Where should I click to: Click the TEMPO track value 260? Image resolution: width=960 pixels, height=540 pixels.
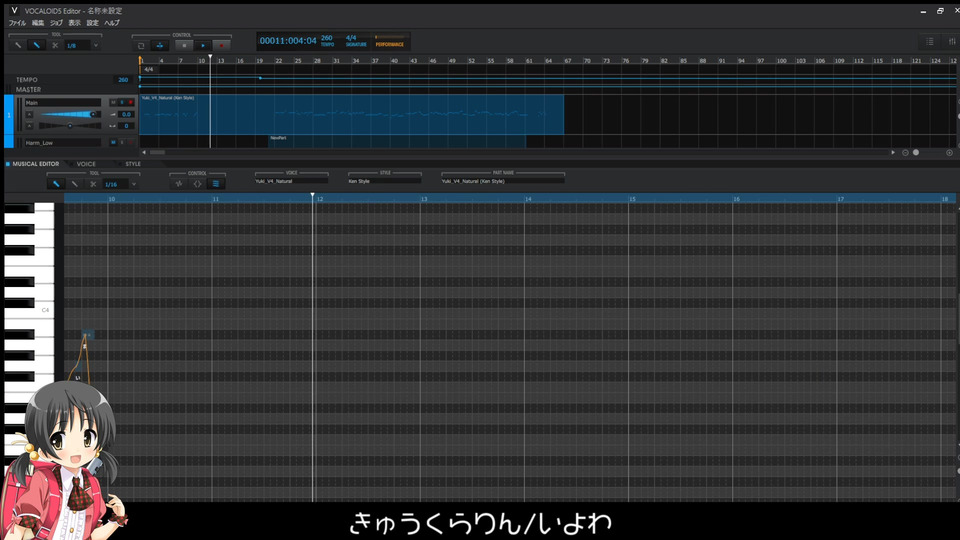point(123,80)
